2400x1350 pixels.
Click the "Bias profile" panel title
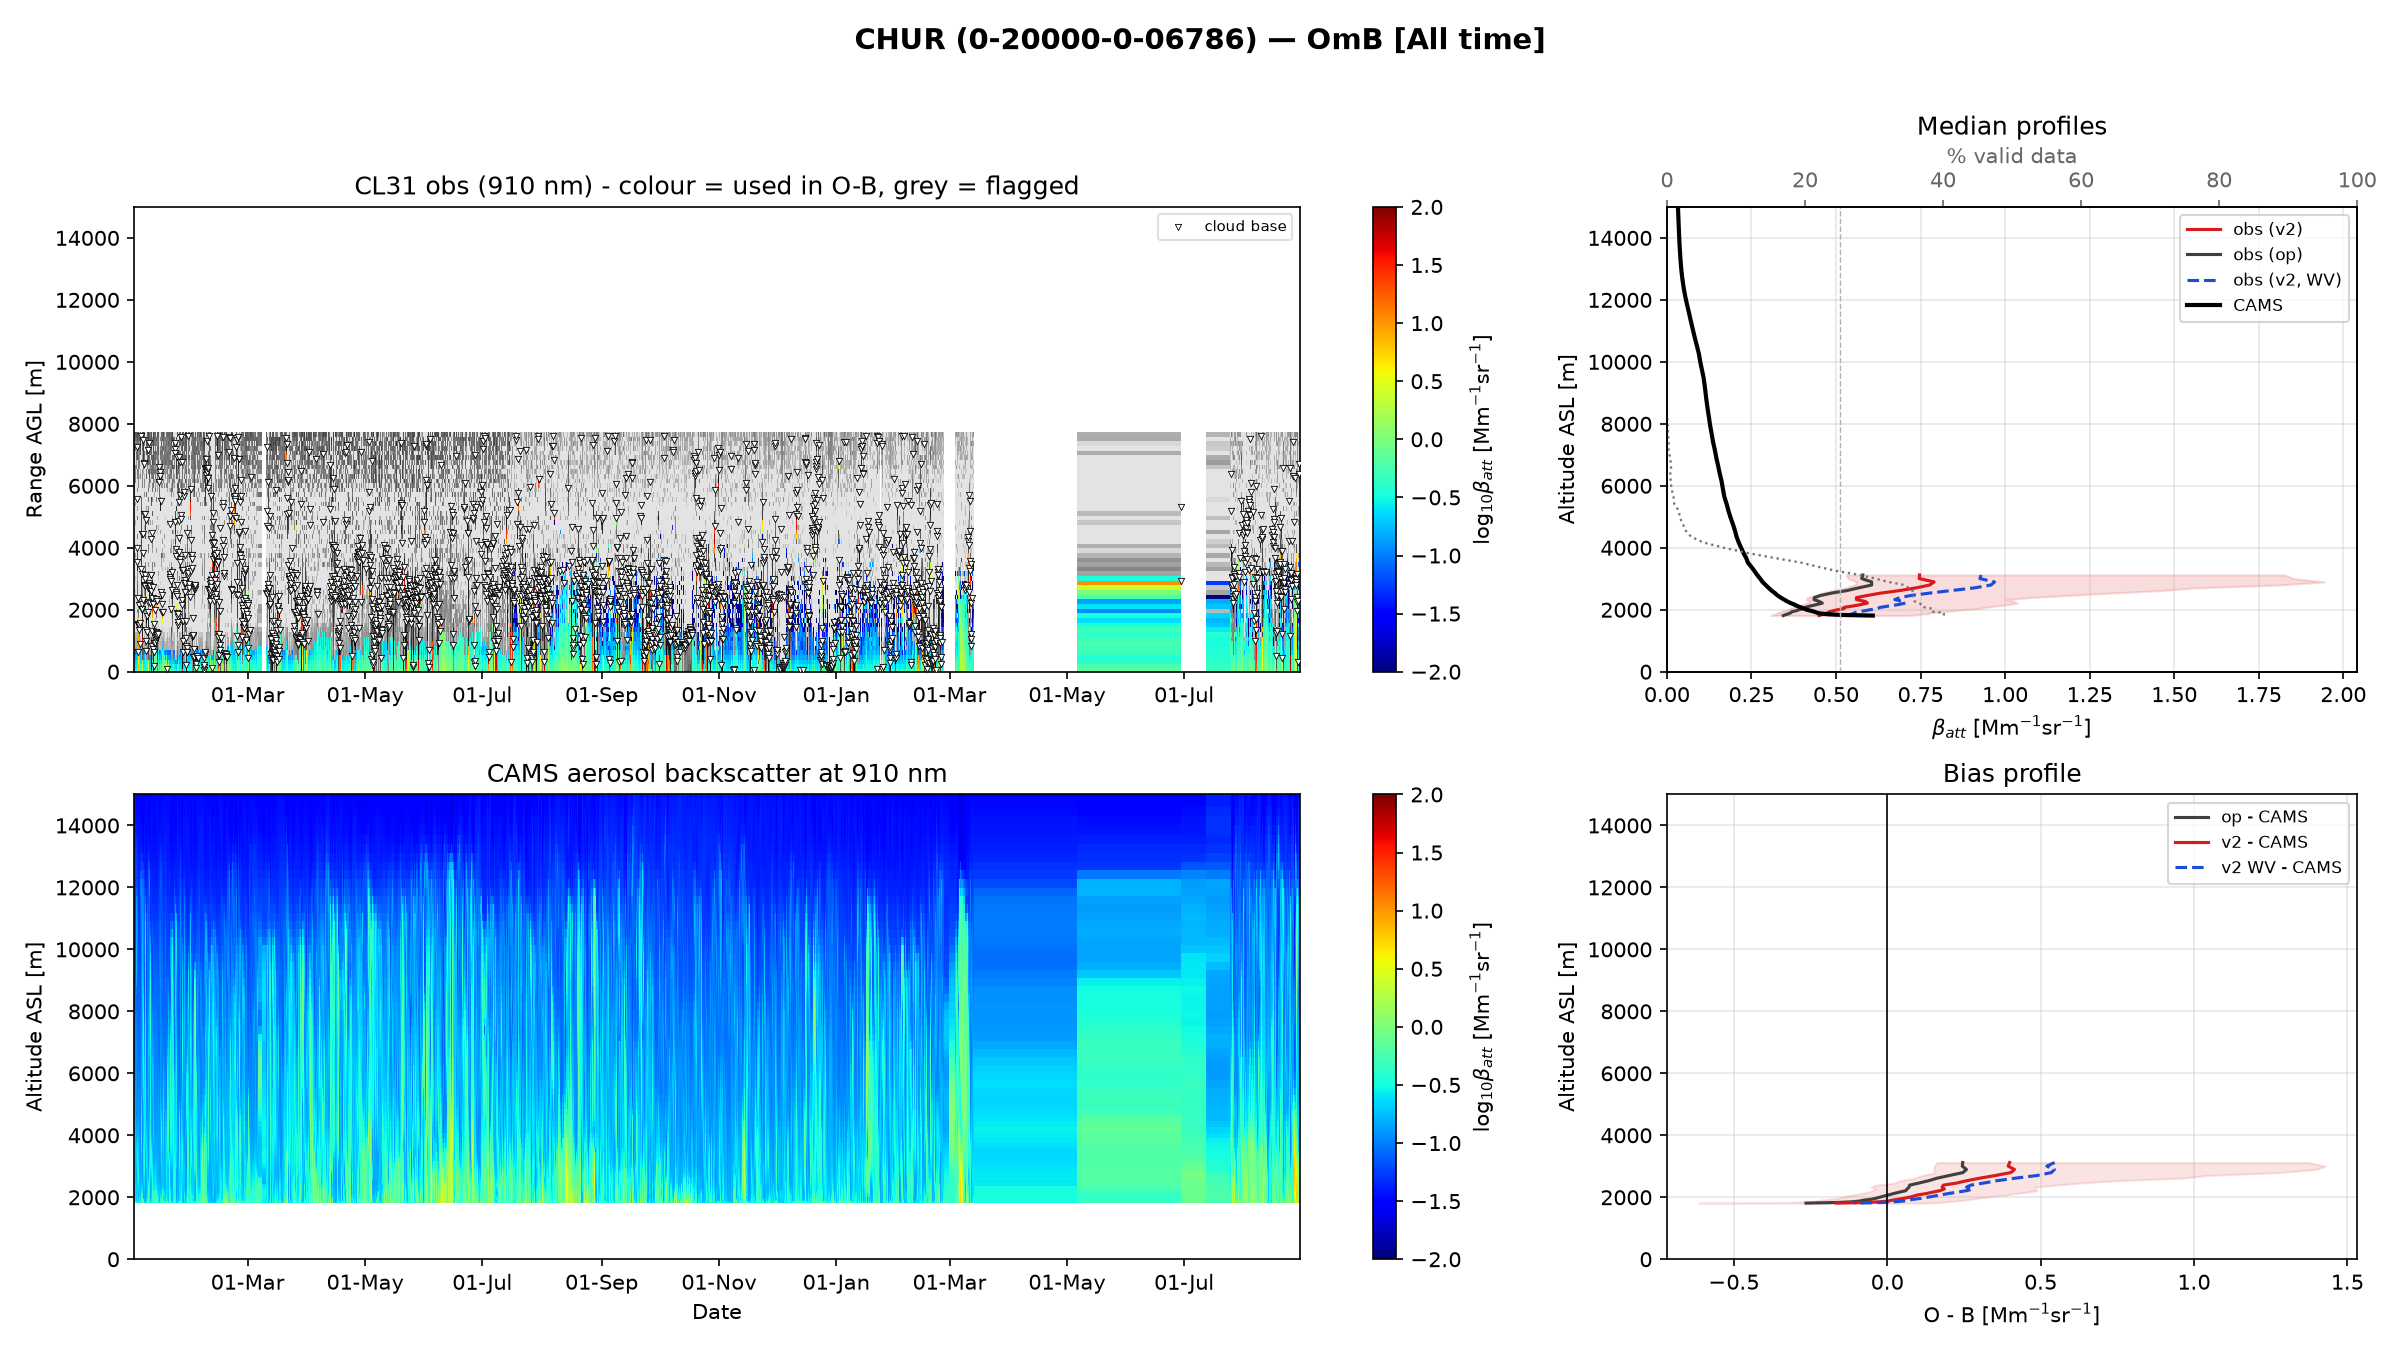point(2011,773)
